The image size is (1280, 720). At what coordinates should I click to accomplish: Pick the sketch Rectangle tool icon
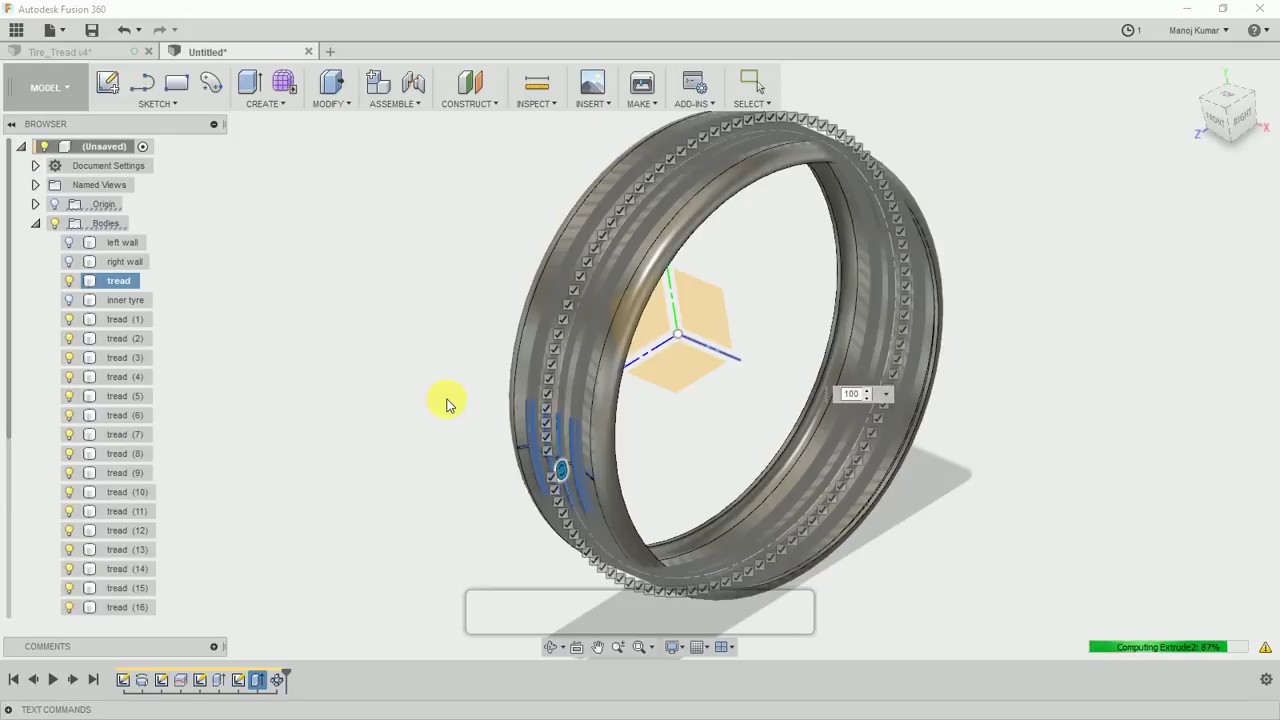pyautogui.click(x=176, y=83)
